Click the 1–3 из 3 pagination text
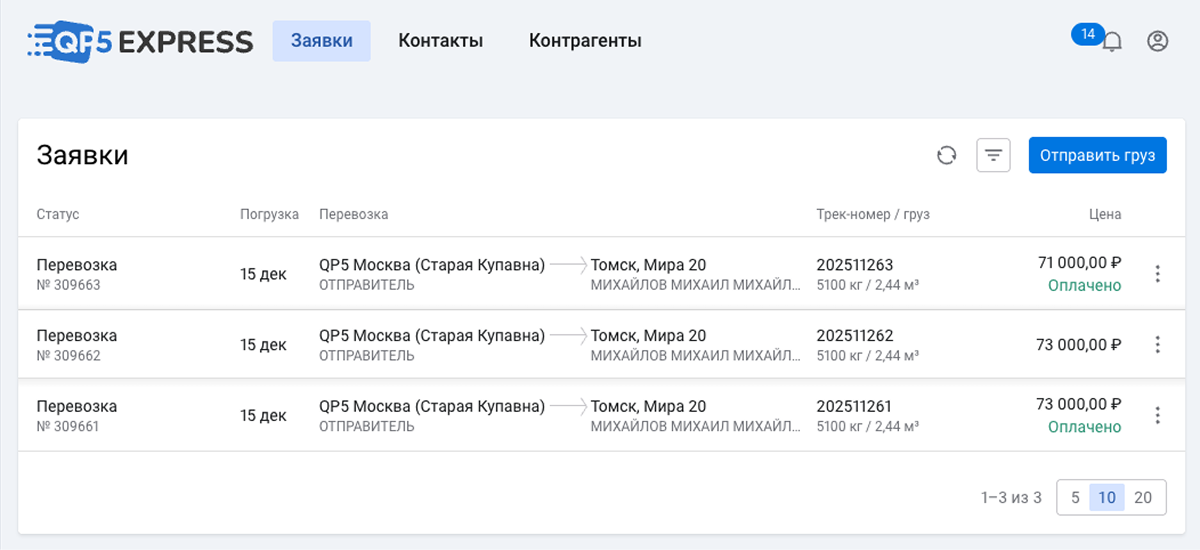Viewport: 1200px width, 550px height. 1011,497
